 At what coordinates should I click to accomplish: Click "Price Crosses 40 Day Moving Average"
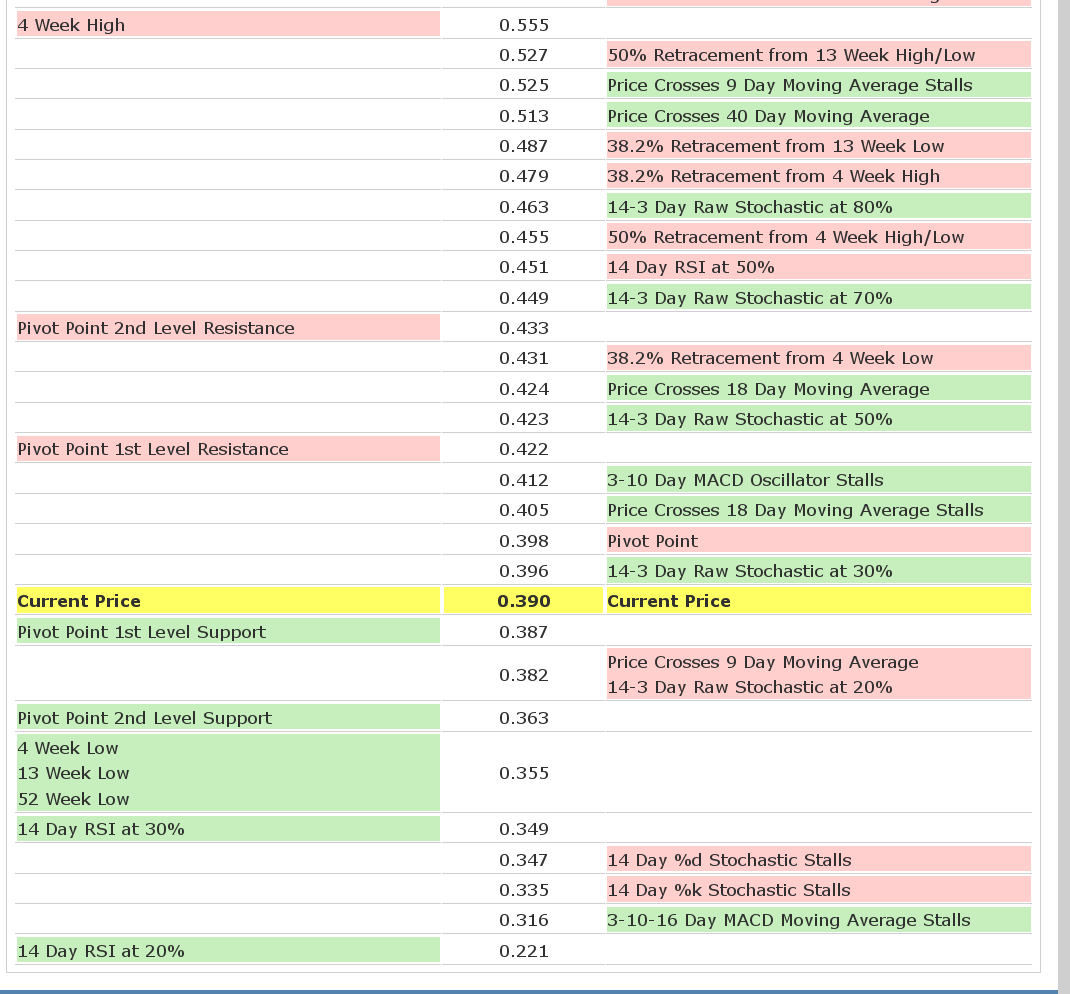coord(768,116)
